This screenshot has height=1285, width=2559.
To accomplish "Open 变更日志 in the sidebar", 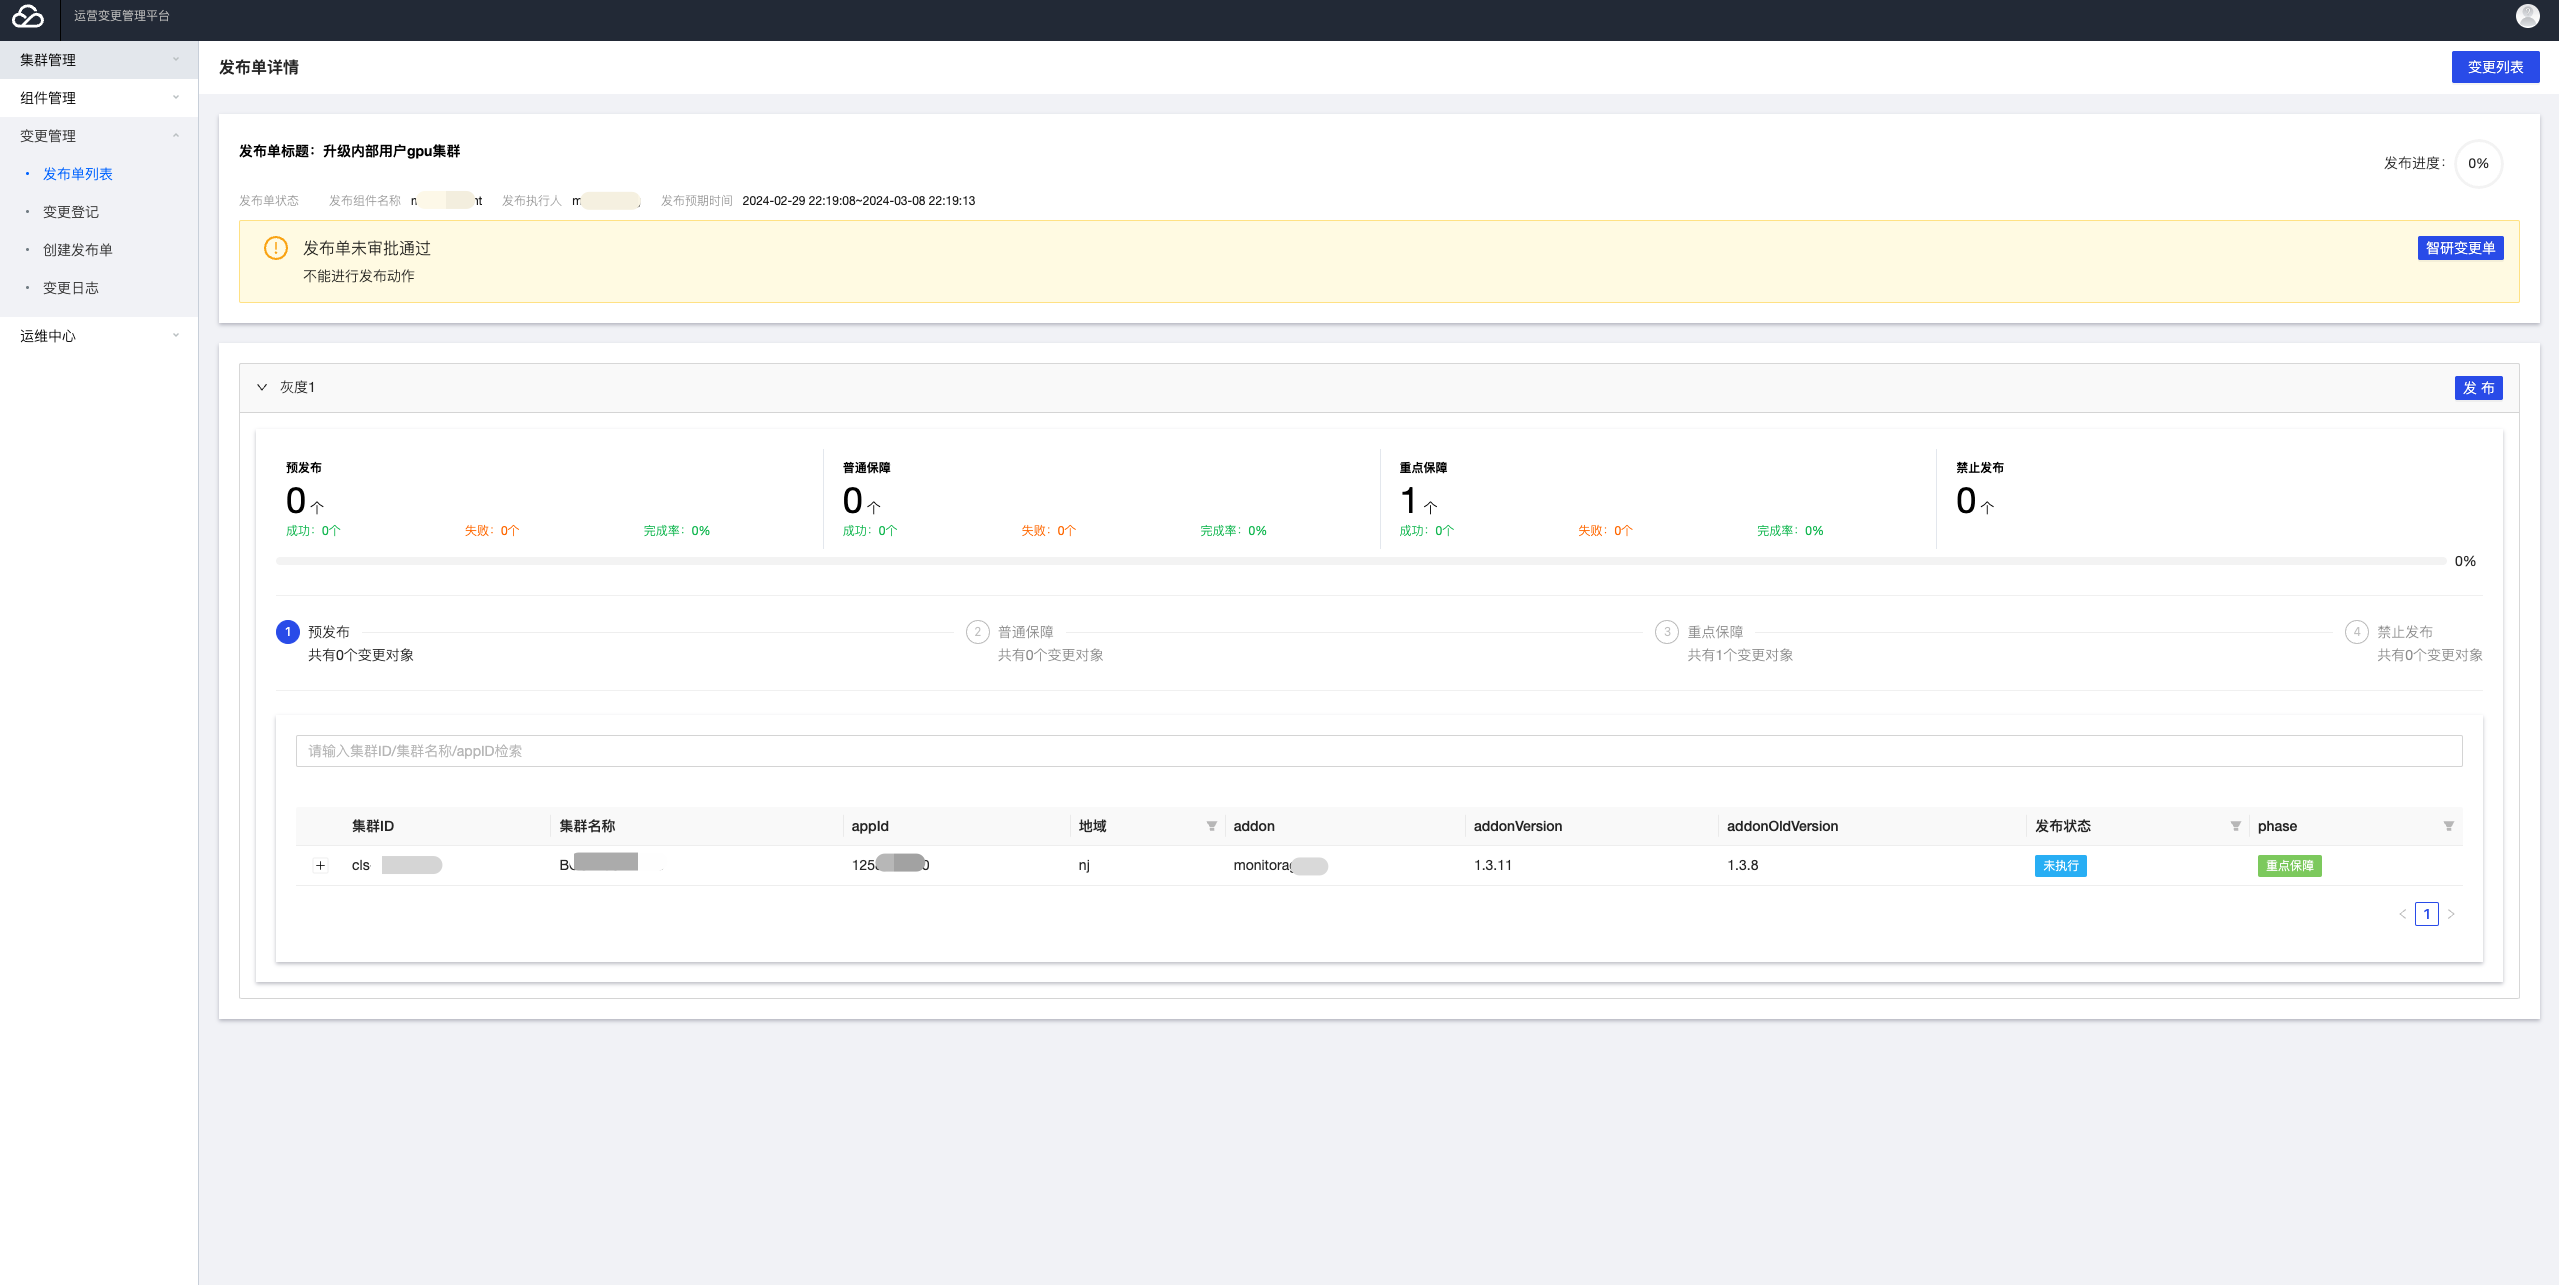I will pos(70,288).
